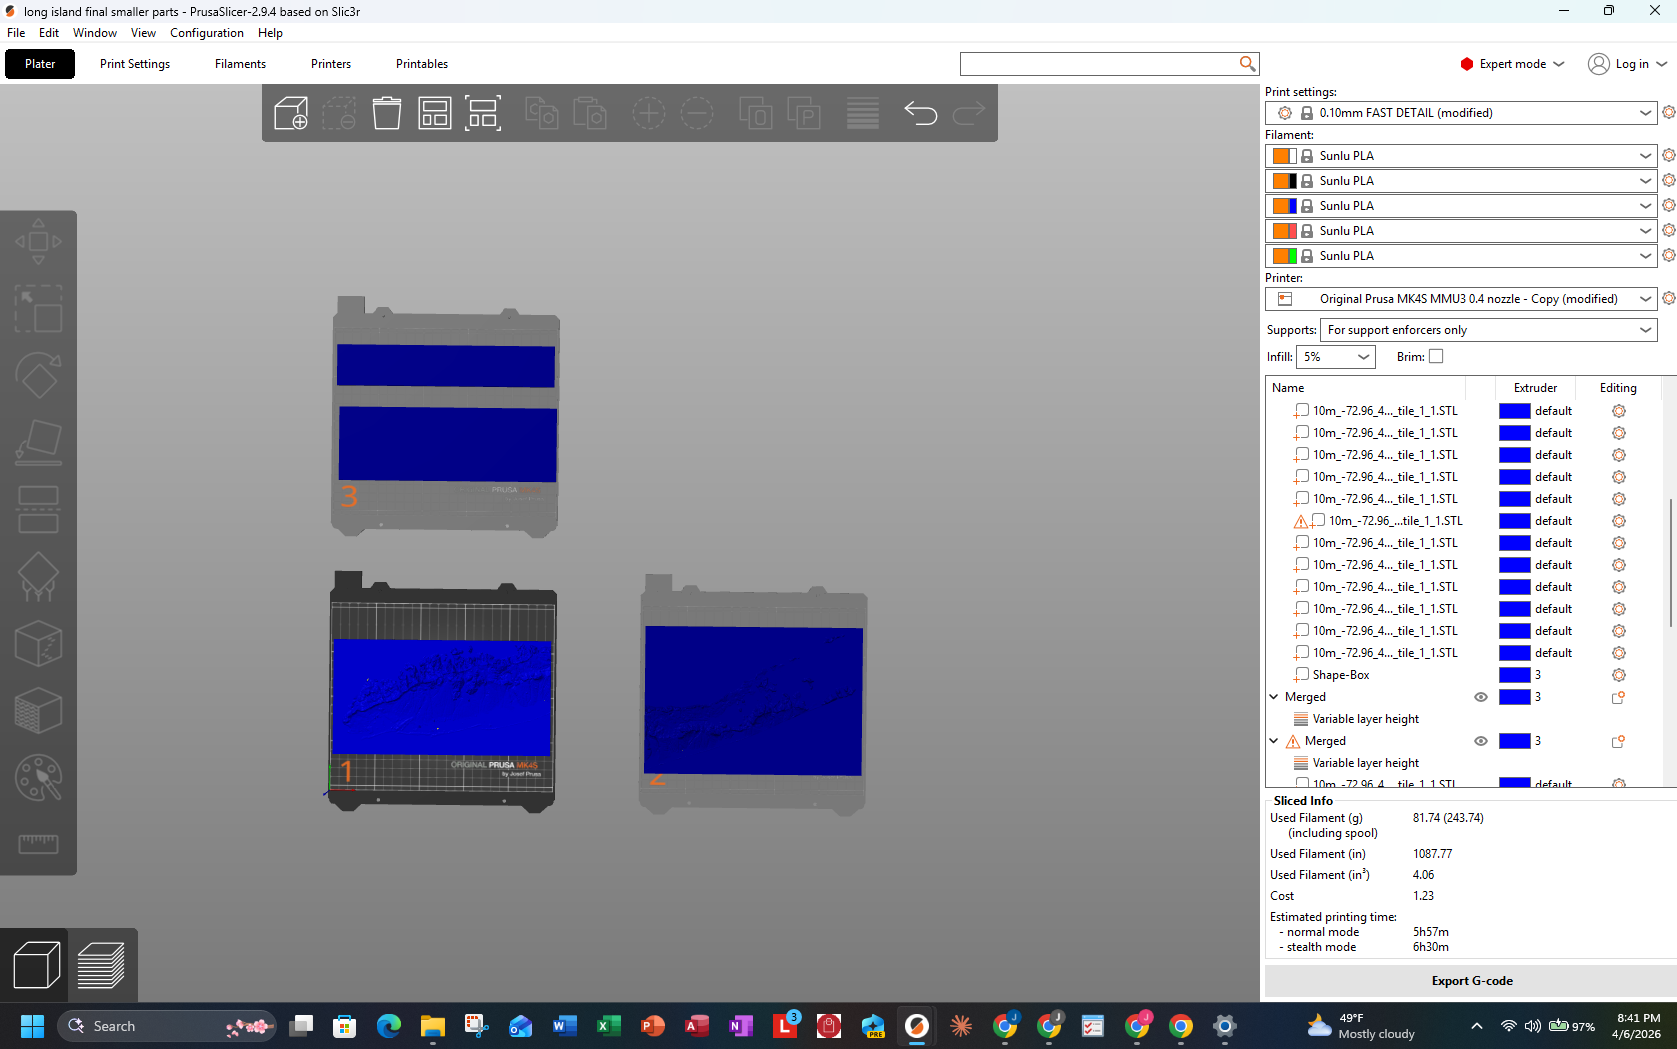The width and height of the screenshot is (1677, 1049).
Task: Click Variable layer height toolbar icon
Action: (862, 113)
